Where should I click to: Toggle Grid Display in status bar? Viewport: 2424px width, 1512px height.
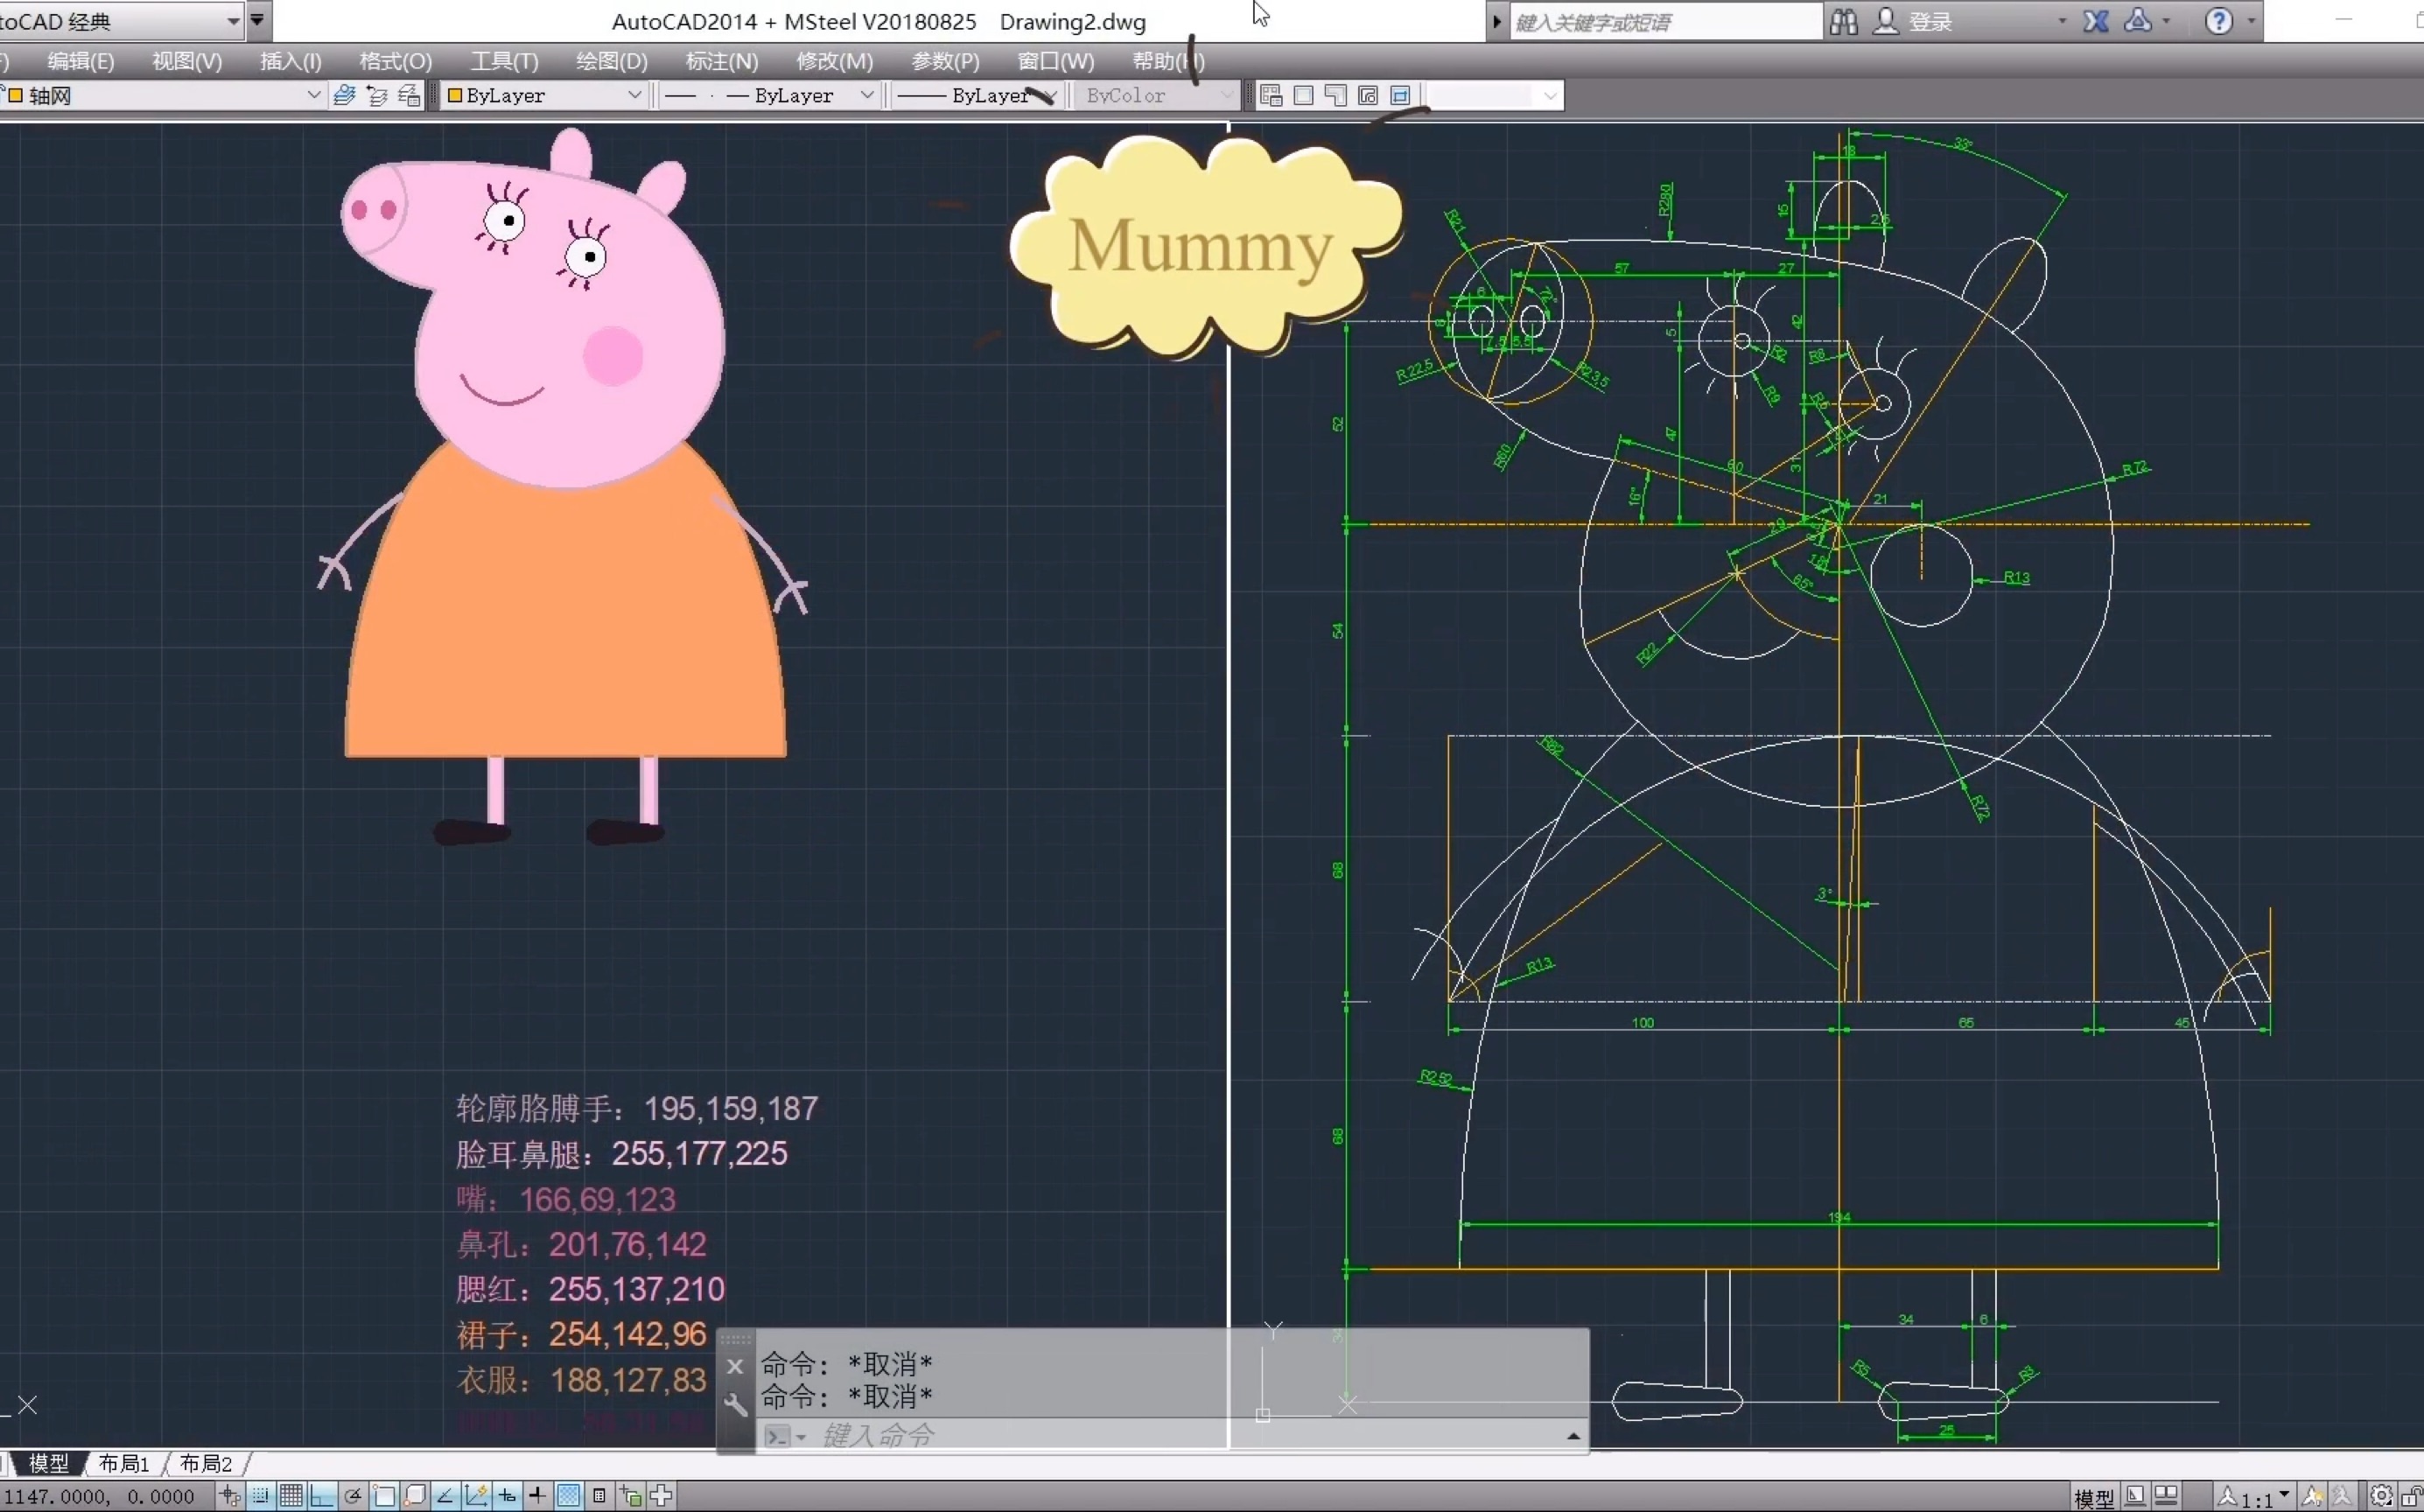[x=291, y=1496]
